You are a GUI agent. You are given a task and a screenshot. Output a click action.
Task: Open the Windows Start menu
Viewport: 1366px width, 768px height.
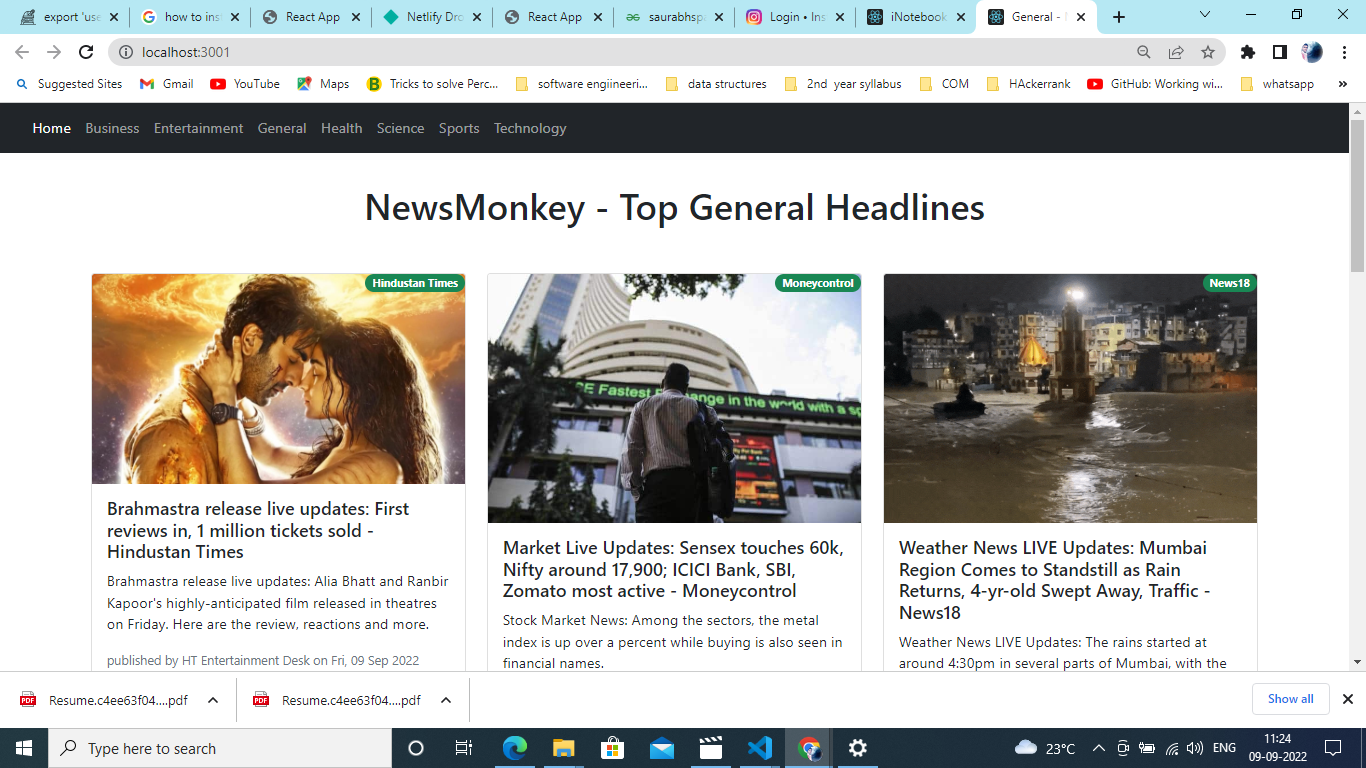point(24,748)
